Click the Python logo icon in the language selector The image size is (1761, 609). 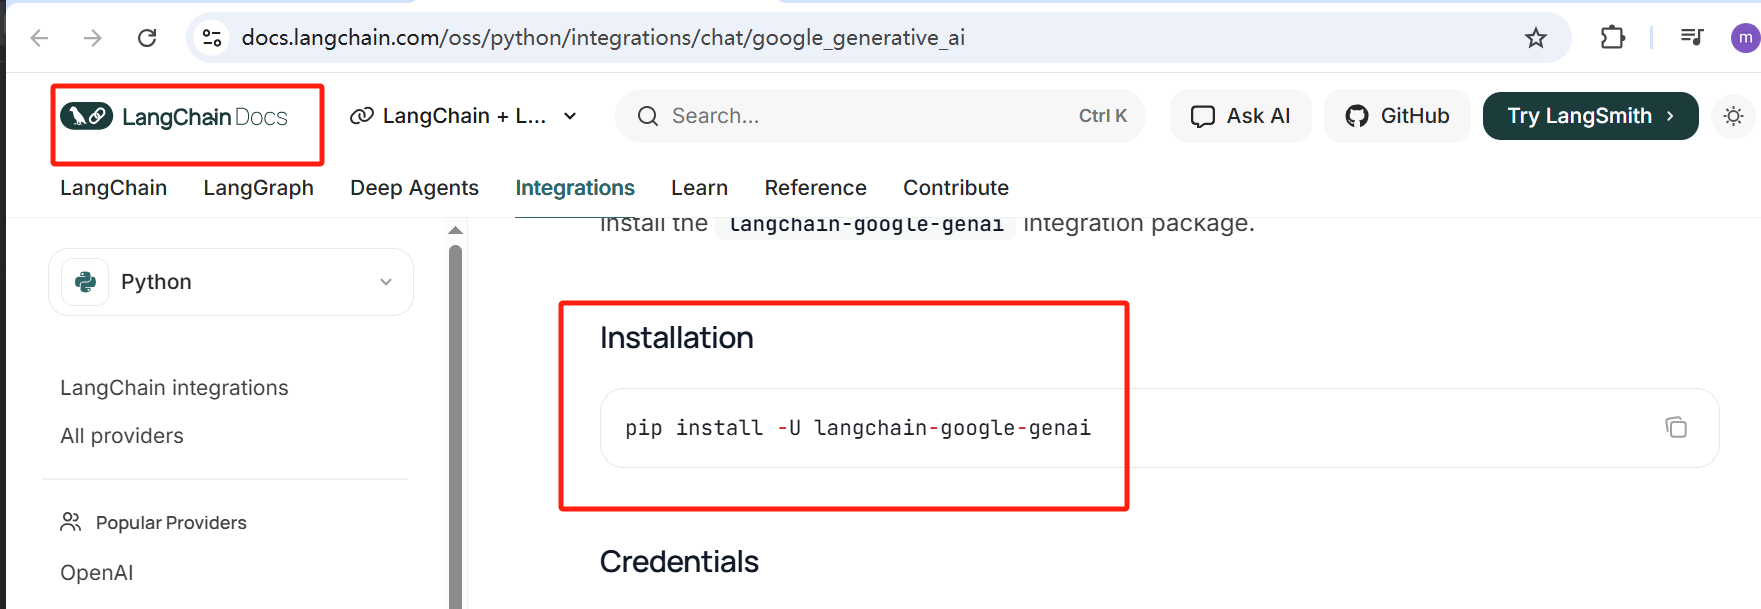[x=86, y=282]
